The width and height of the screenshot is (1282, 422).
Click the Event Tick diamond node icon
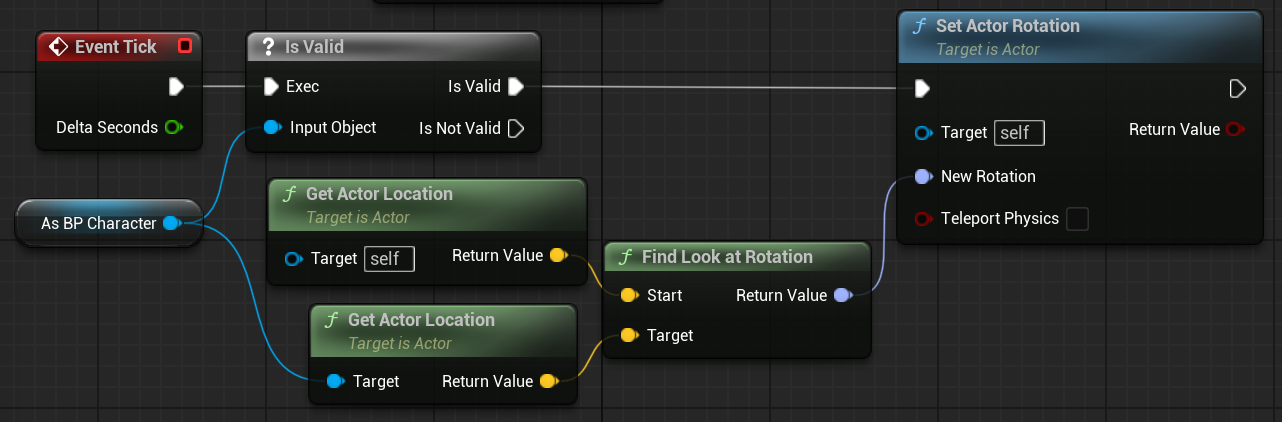coord(57,46)
